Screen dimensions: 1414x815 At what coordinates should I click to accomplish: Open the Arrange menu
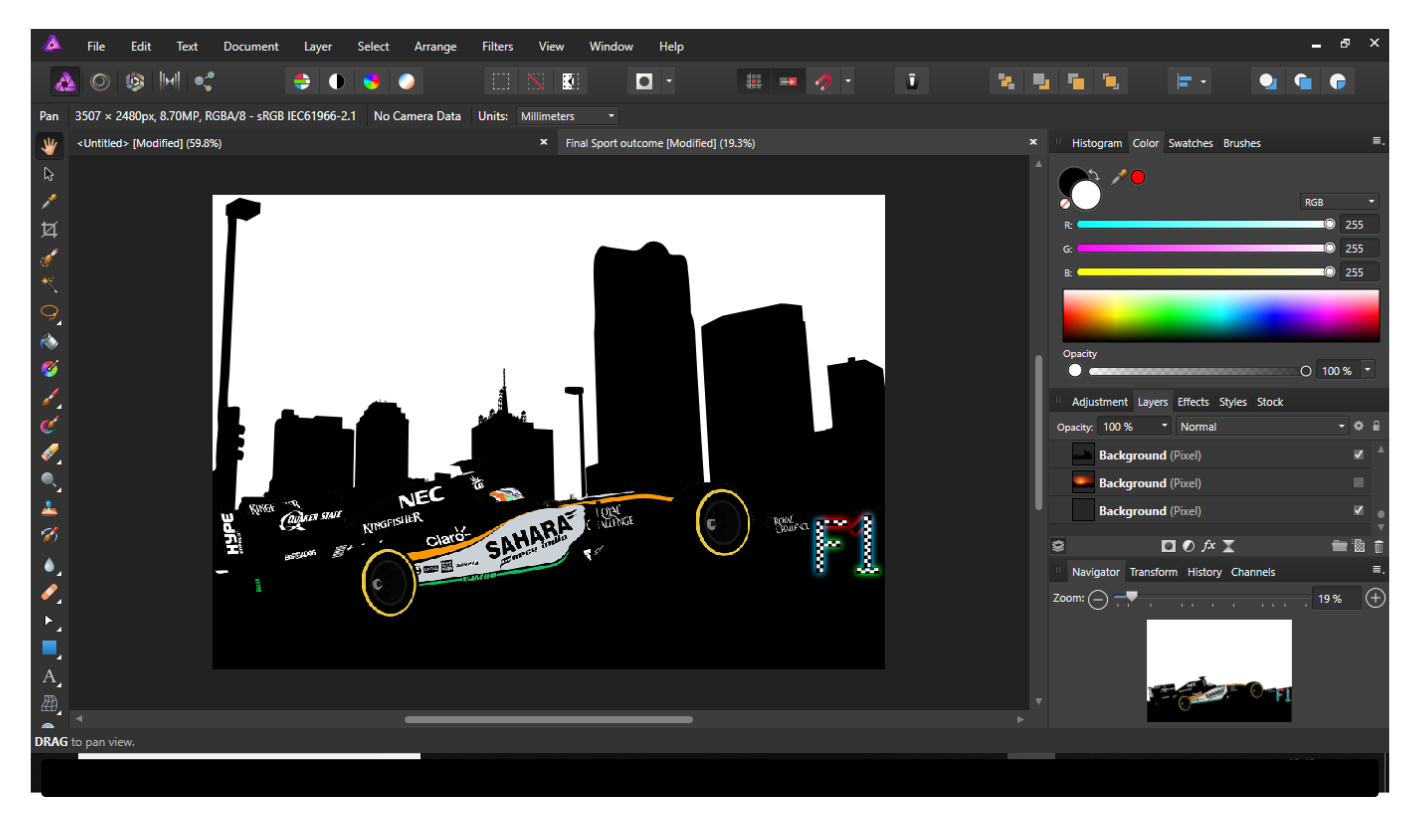pos(435,46)
